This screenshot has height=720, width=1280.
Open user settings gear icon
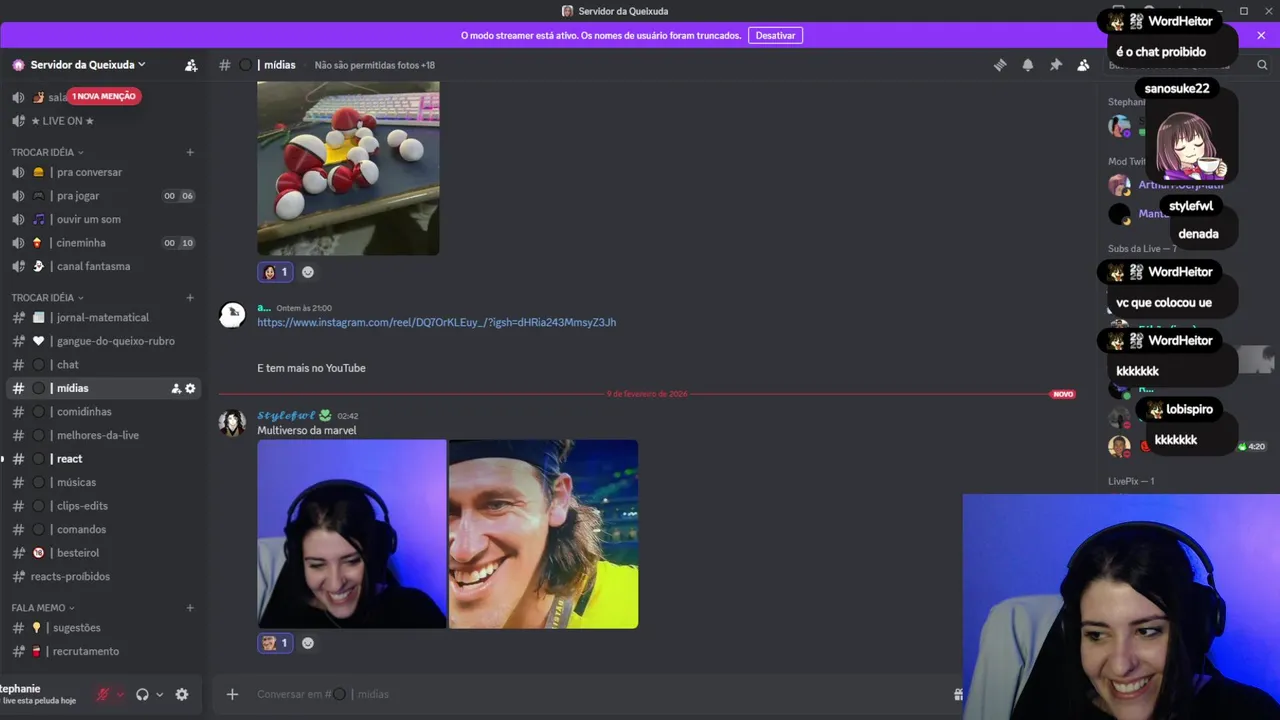182,694
